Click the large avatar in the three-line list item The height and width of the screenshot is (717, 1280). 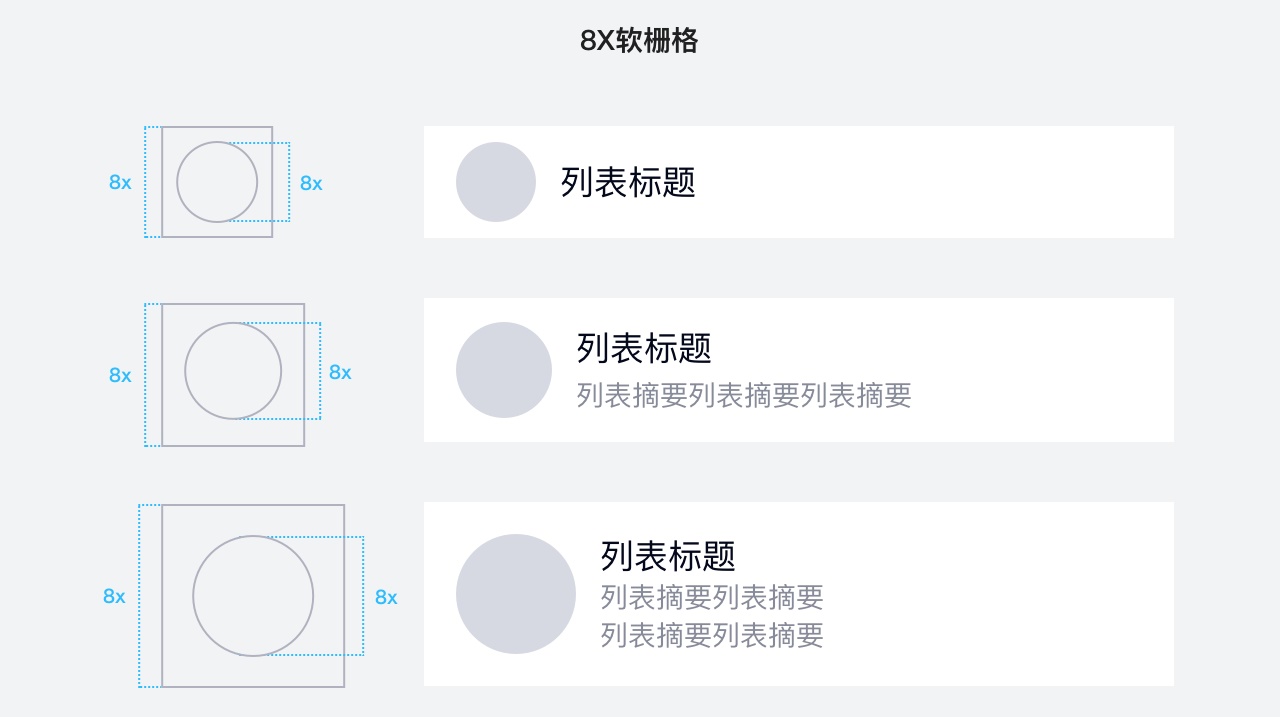coord(516,594)
